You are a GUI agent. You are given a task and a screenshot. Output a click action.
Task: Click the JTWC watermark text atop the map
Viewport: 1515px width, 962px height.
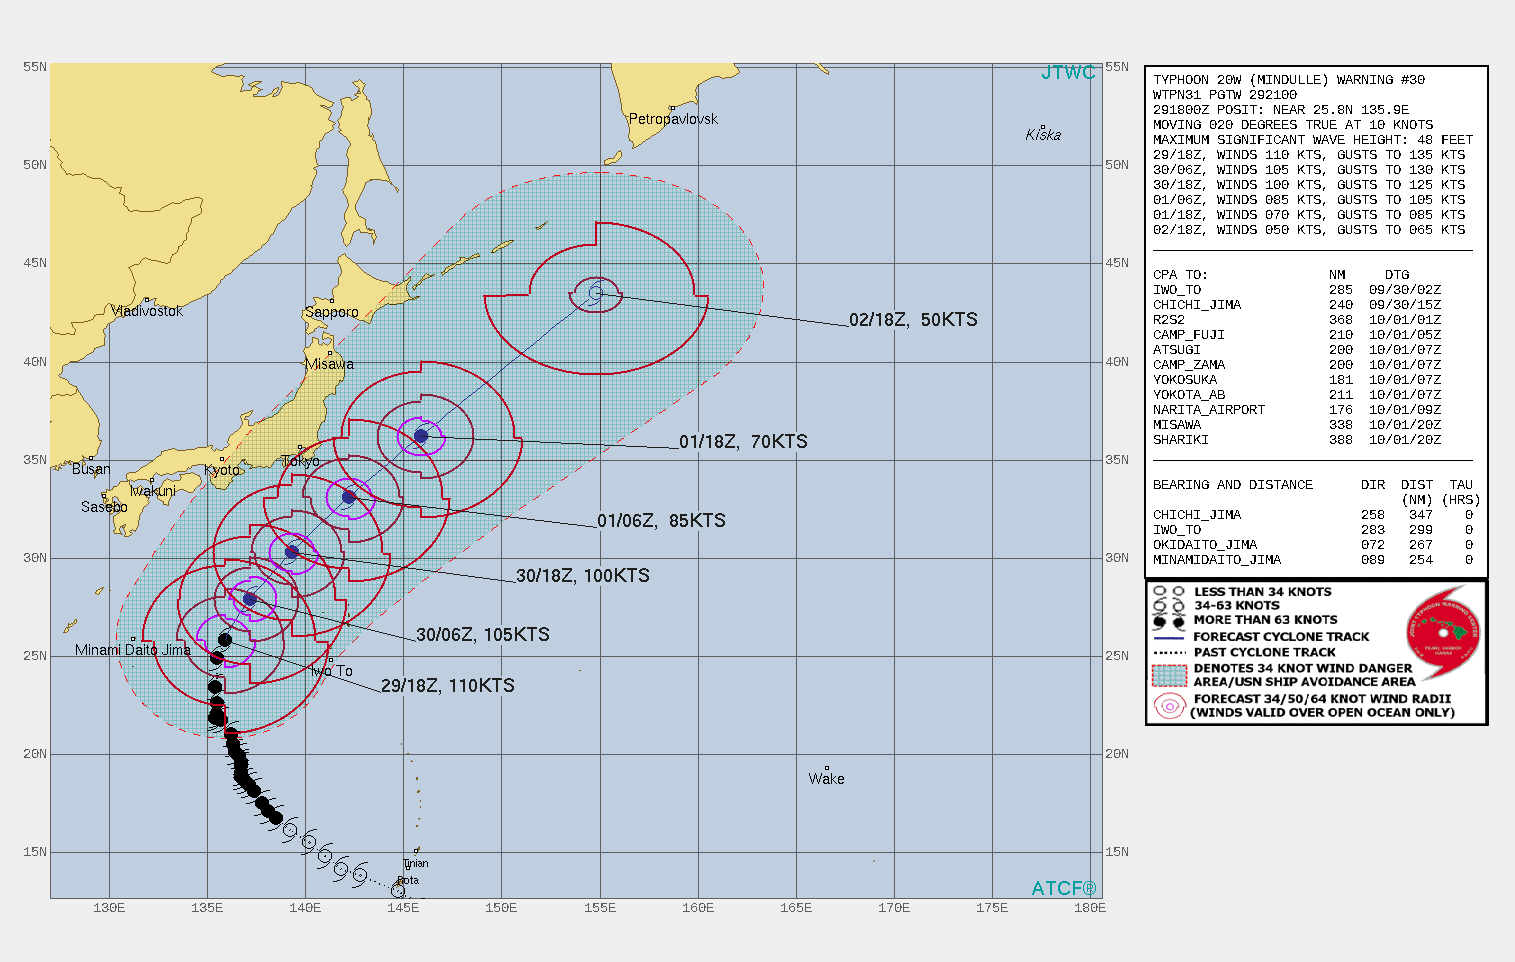1068,73
